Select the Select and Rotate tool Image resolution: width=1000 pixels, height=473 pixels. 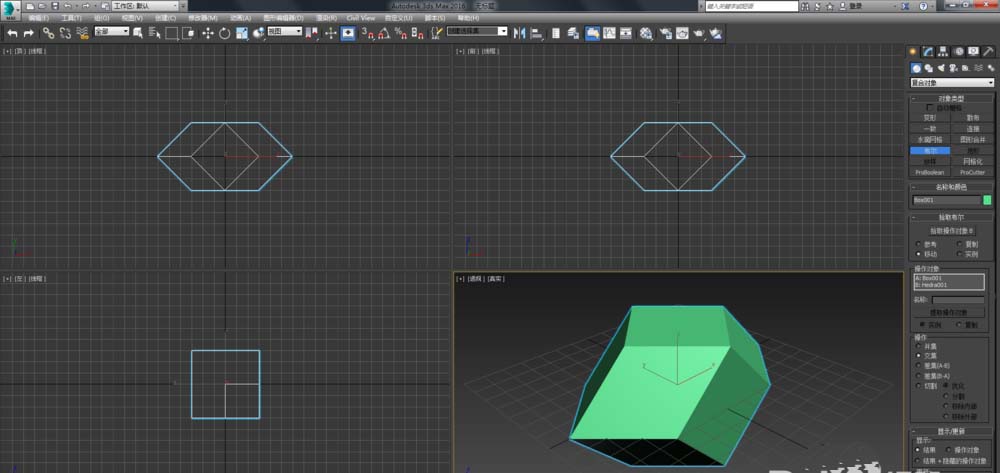point(225,33)
